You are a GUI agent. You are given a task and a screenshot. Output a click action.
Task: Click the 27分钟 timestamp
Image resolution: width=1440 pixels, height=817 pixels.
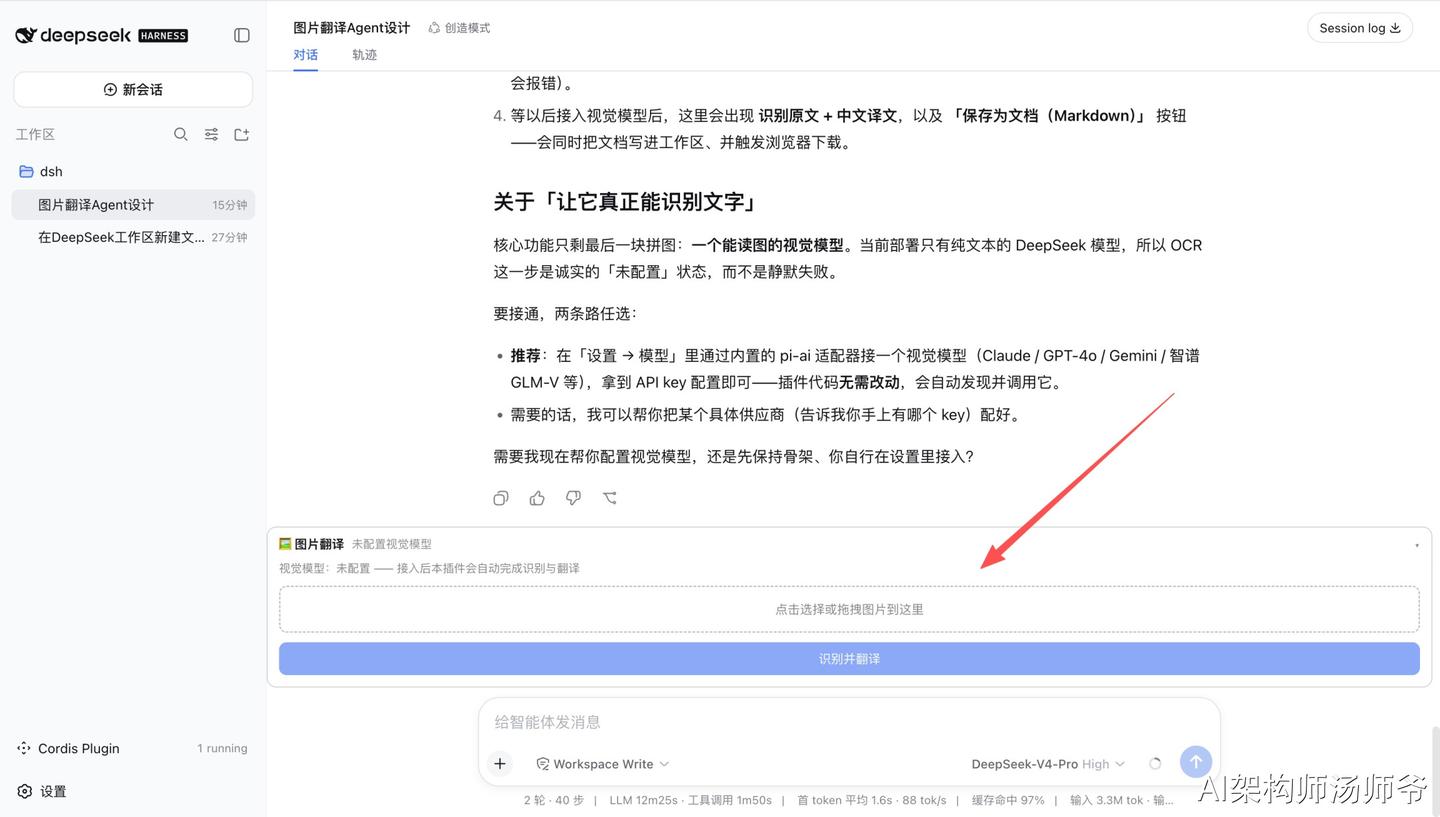229,237
